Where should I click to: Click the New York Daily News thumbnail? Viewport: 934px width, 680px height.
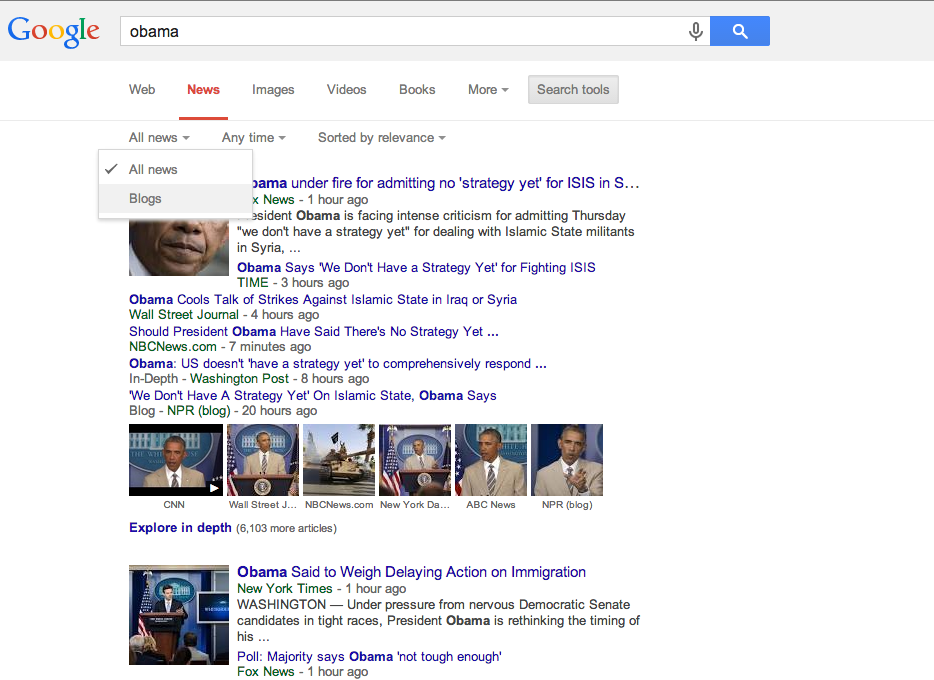(x=415, y=460)
